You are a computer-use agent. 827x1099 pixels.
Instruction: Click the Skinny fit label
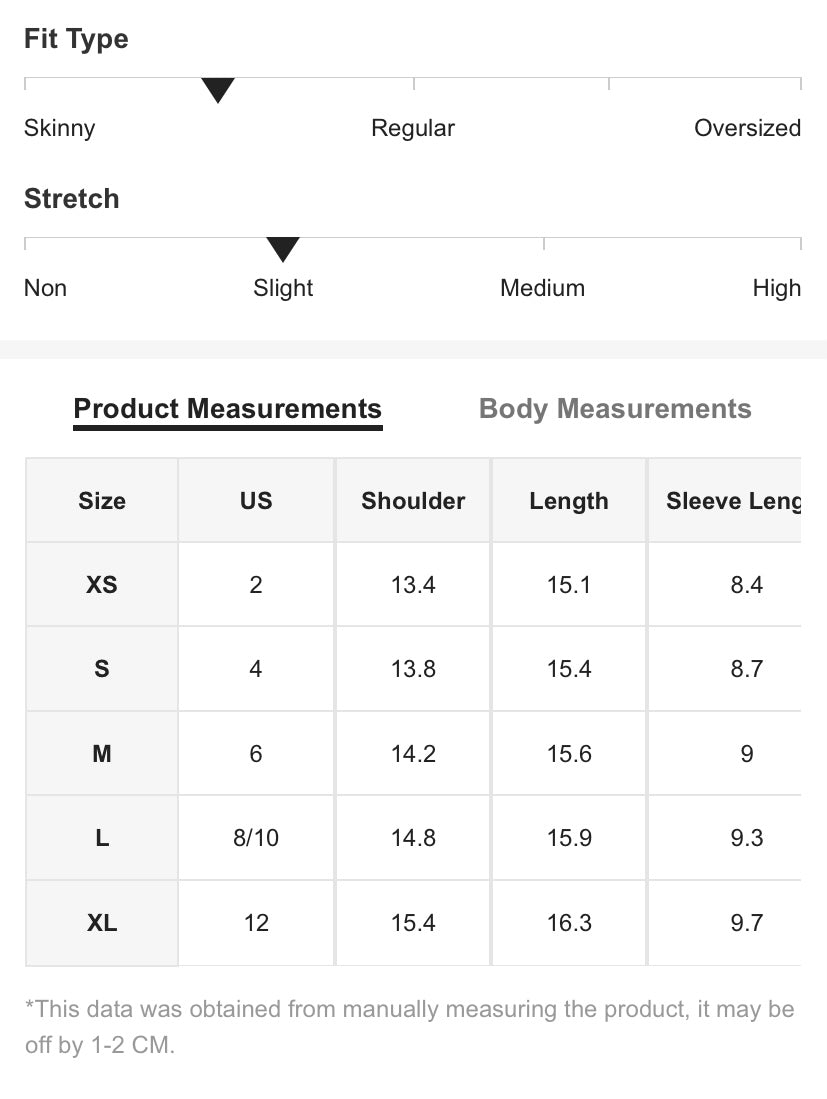click(x=60, y=129)
